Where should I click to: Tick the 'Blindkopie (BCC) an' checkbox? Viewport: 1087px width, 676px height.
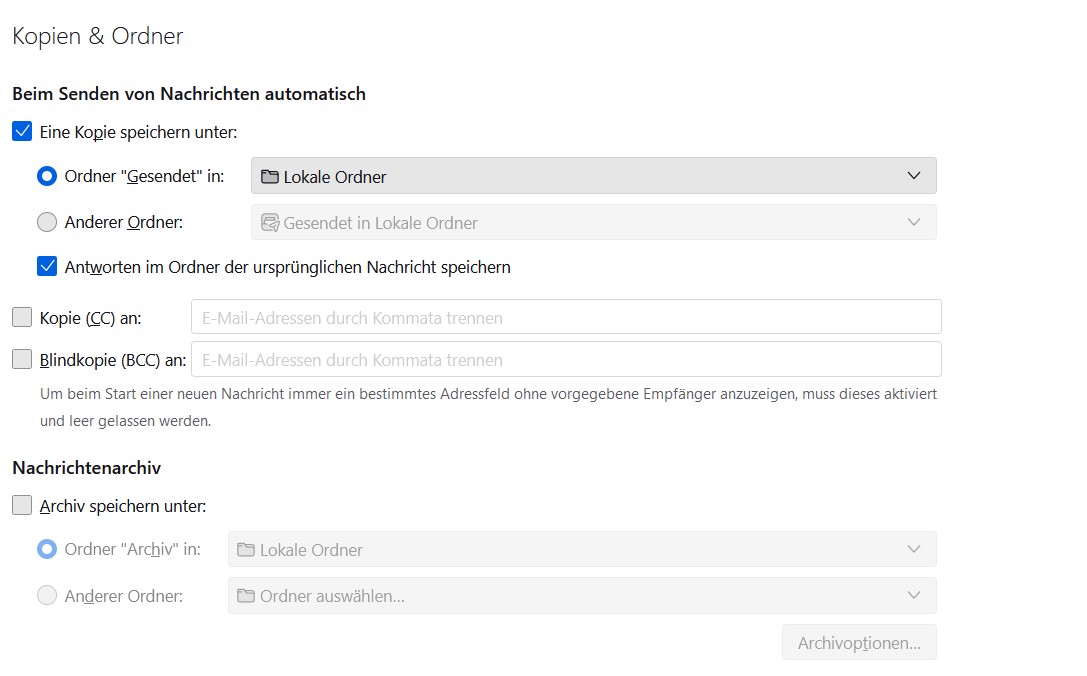click(22, 360)
